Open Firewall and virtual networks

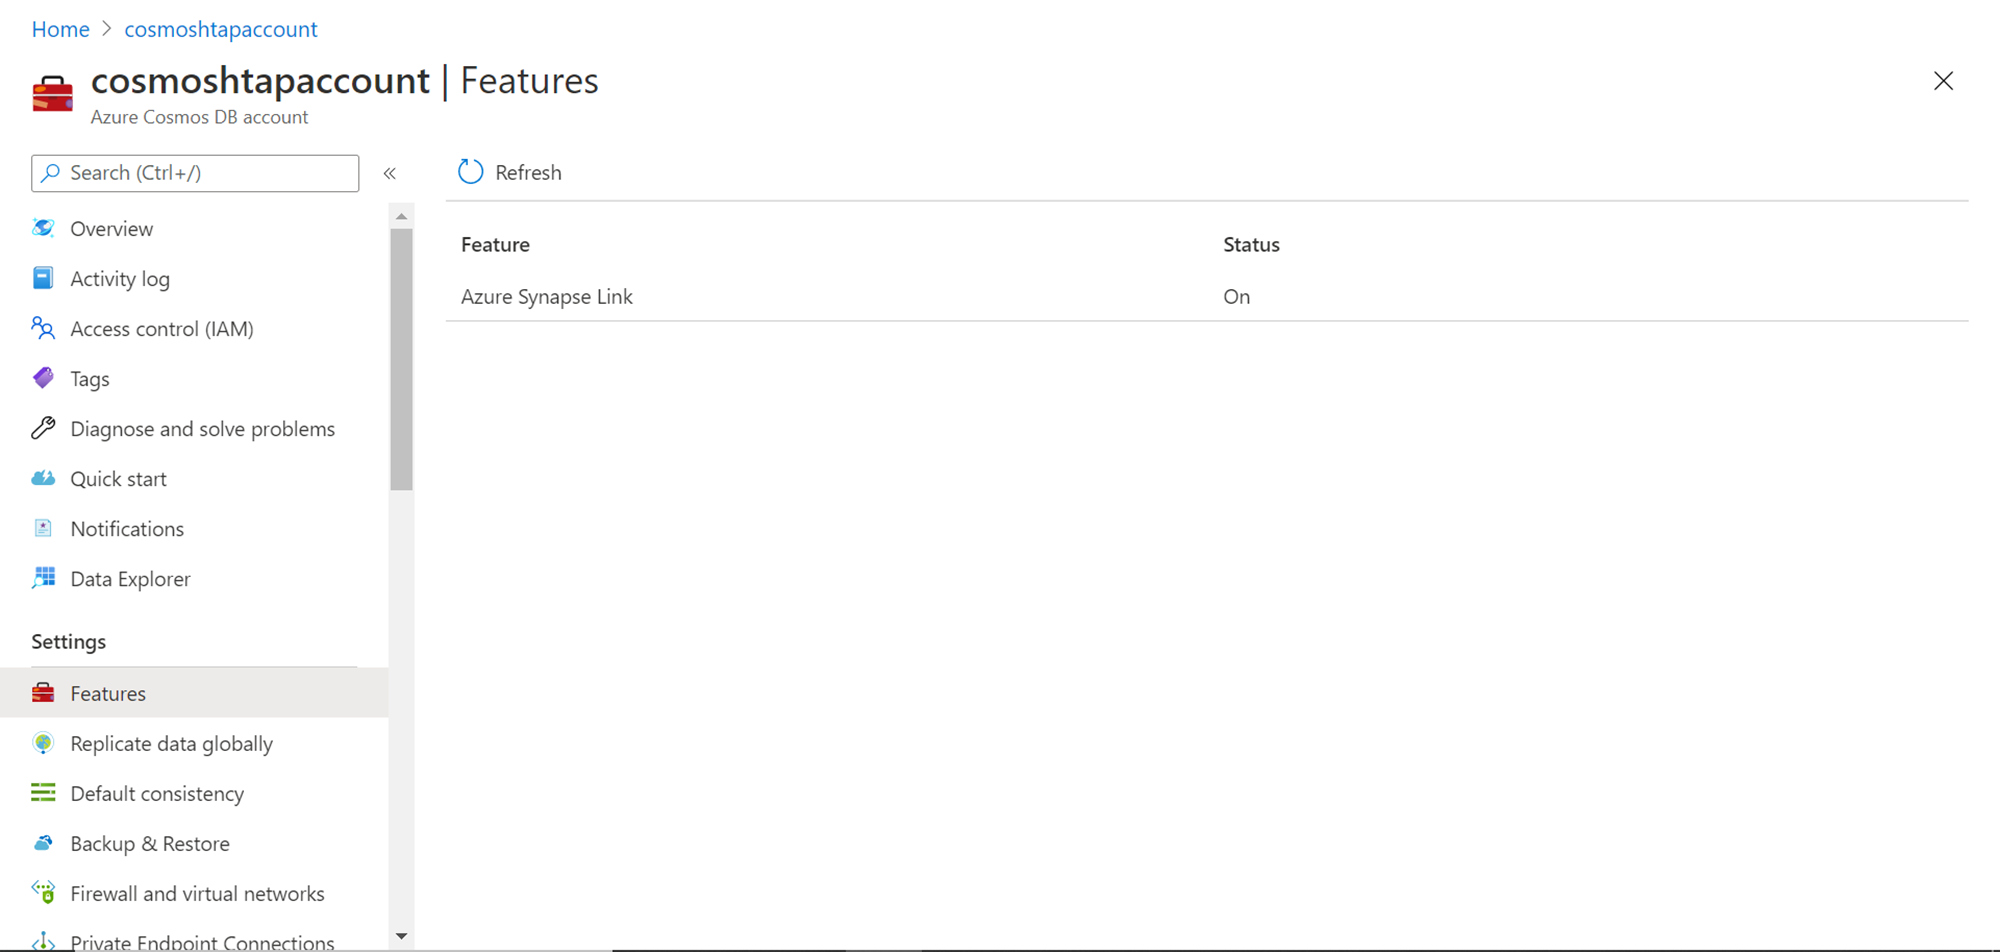[x=197, y=893]
